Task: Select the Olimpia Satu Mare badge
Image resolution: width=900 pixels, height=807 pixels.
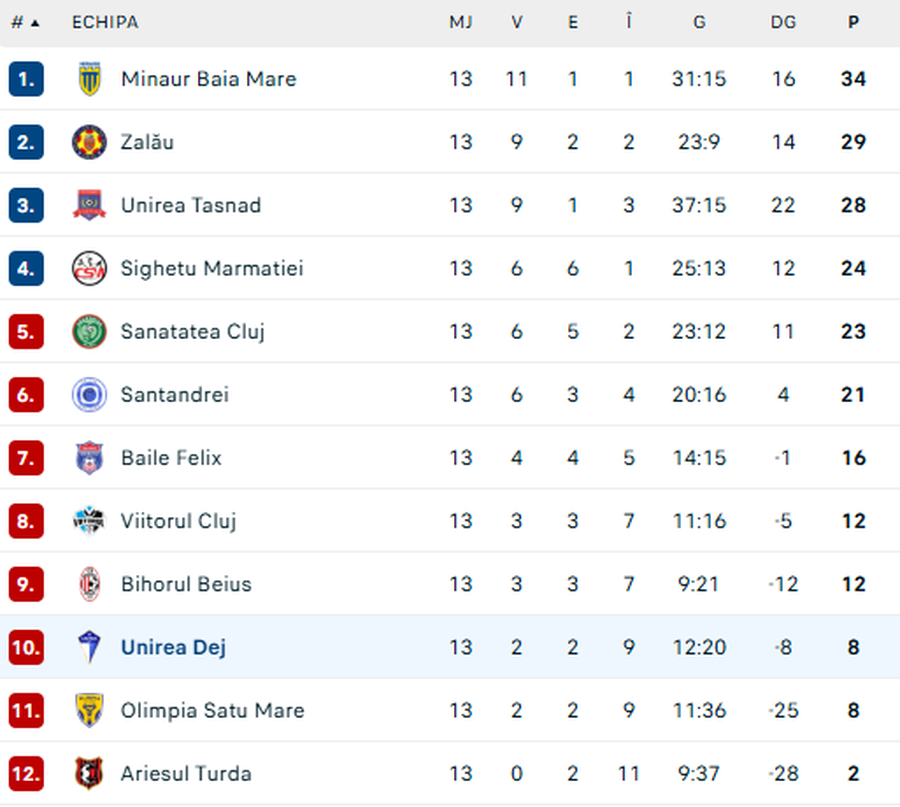Action: coord(90,710)
